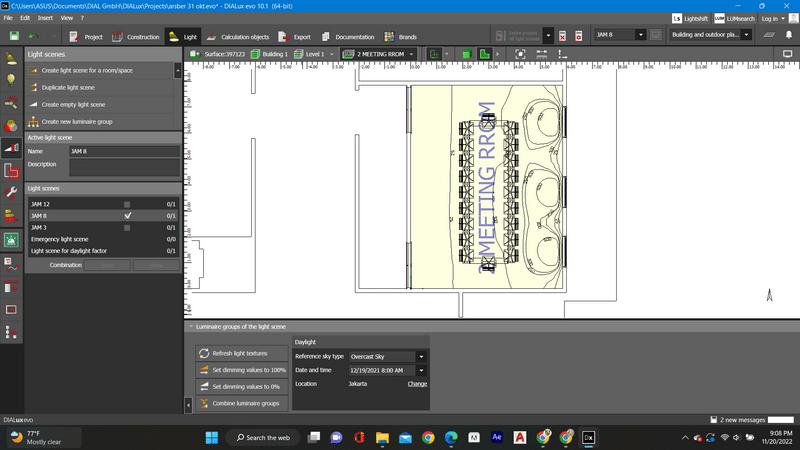The width and height of the screenshot is (800, 450).
Task: Enable the JAM 3 light scene checkbox
Action: (127, 228)
